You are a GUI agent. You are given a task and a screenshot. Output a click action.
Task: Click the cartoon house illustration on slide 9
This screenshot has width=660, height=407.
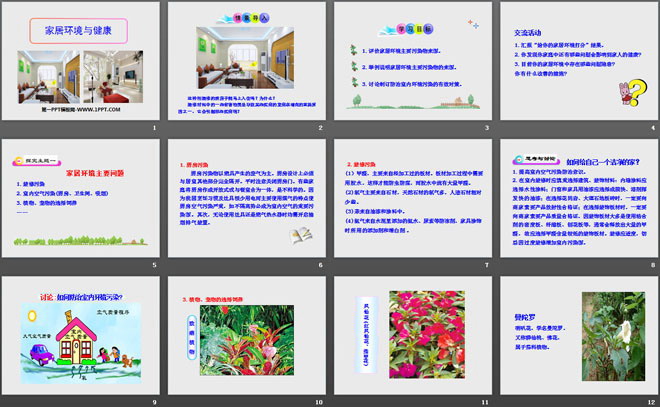tap(81, 343)
